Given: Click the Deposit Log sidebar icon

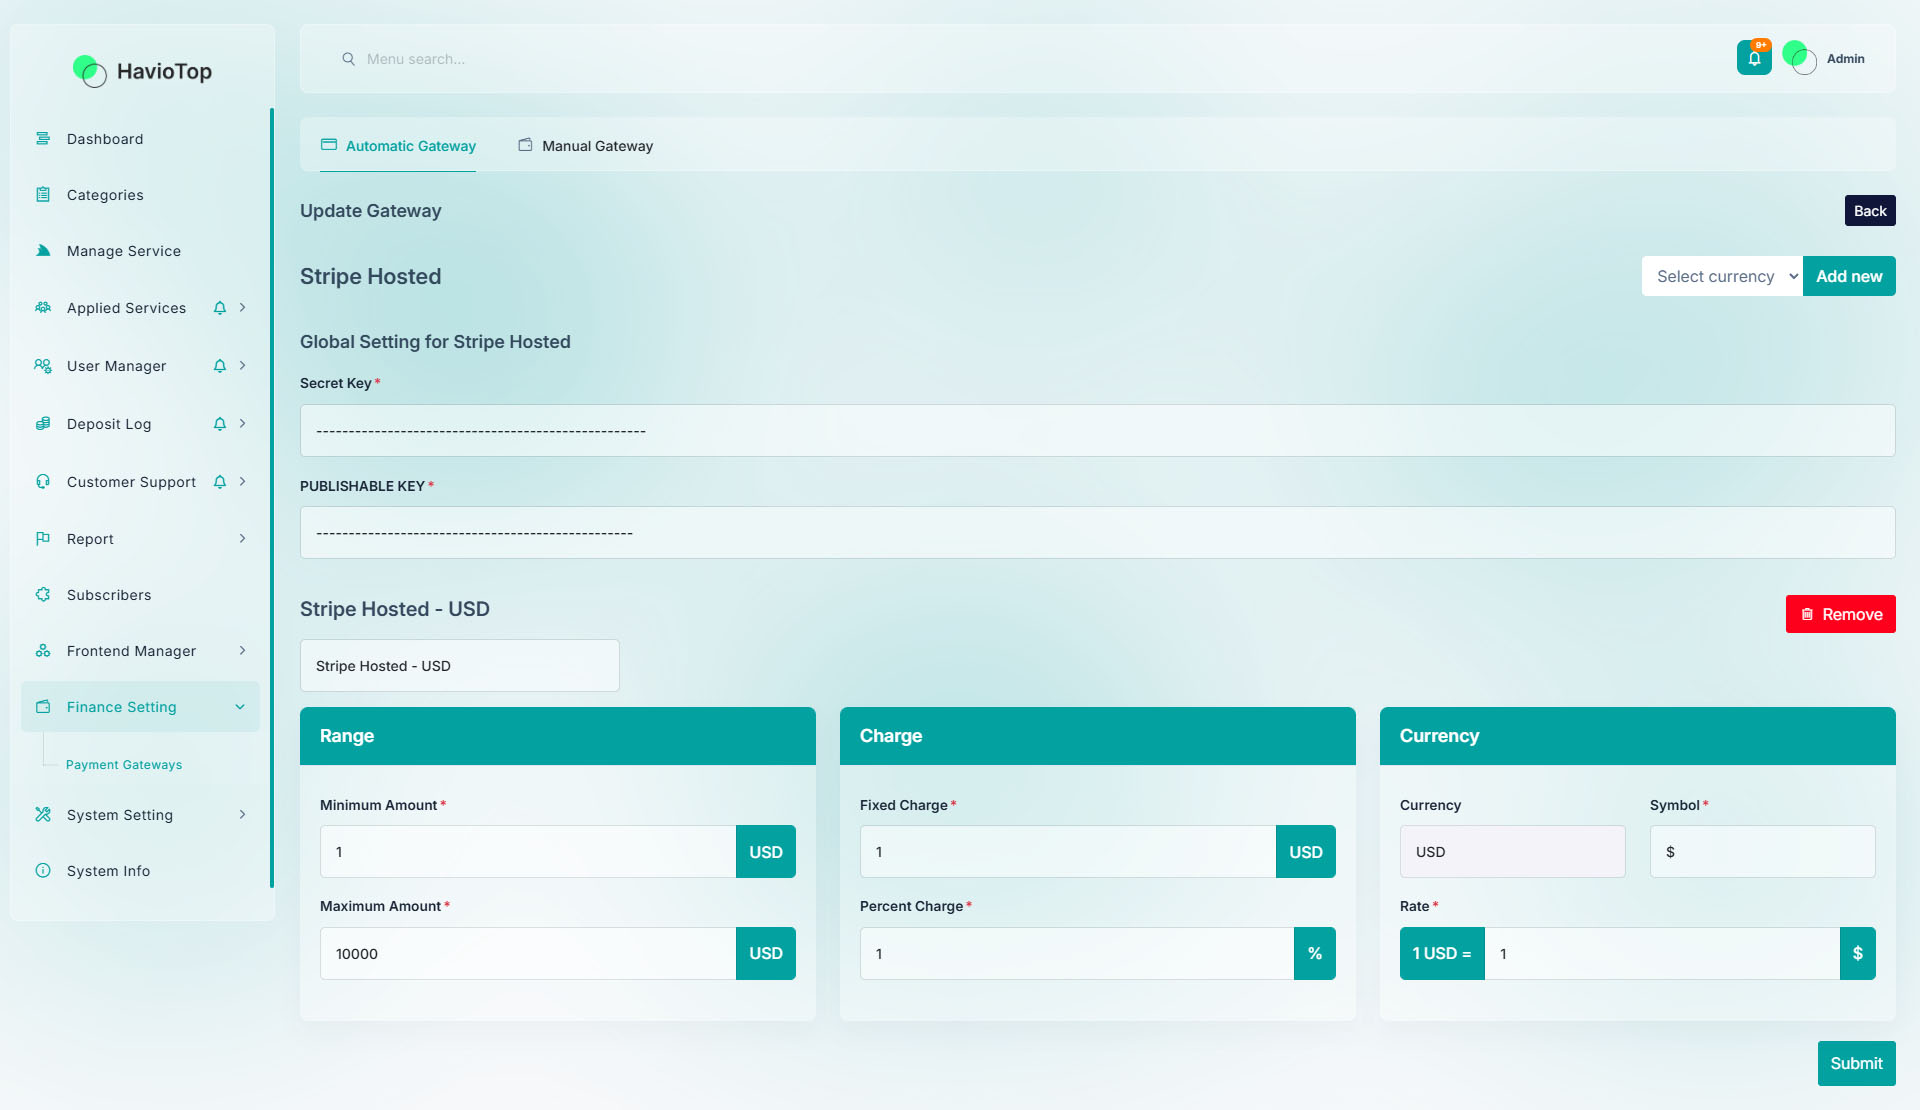Looking at the screenshot, I should 43,424.
